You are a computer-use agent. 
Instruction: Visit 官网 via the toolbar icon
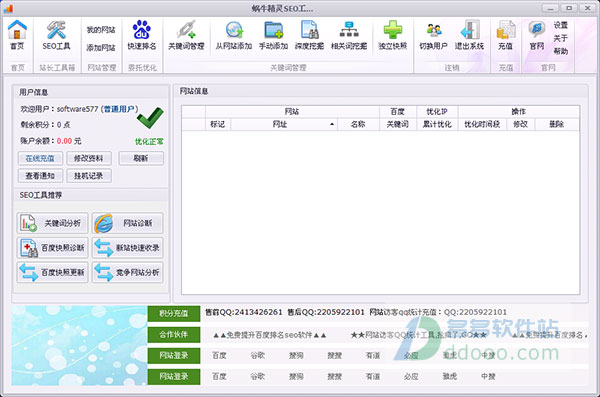(x=537, y=35)
